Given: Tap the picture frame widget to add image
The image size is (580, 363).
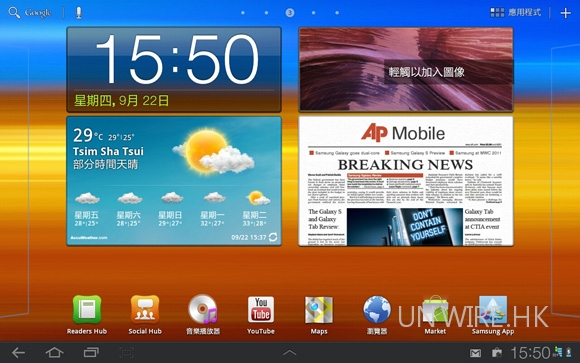Looking at the screenshot, I should (x=406, y=69).
